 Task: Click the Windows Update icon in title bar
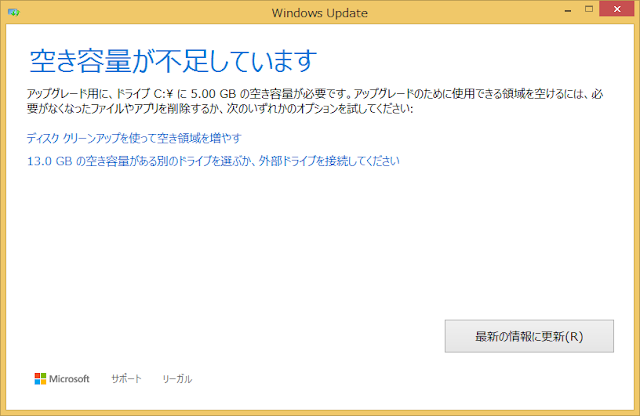point(13,12)
